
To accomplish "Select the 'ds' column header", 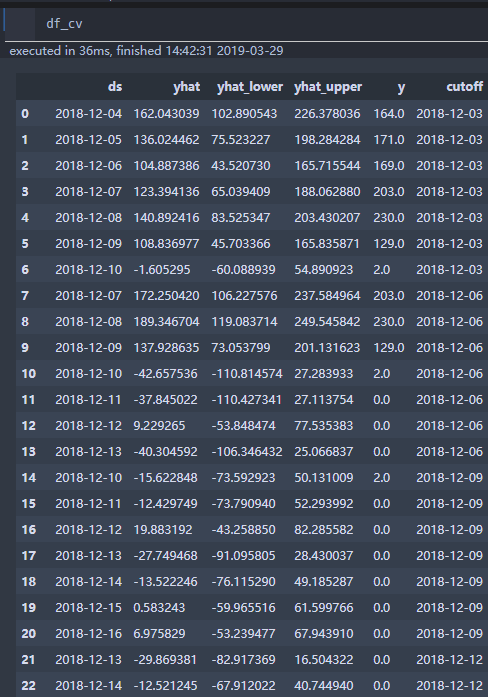I will coord(115,87).
